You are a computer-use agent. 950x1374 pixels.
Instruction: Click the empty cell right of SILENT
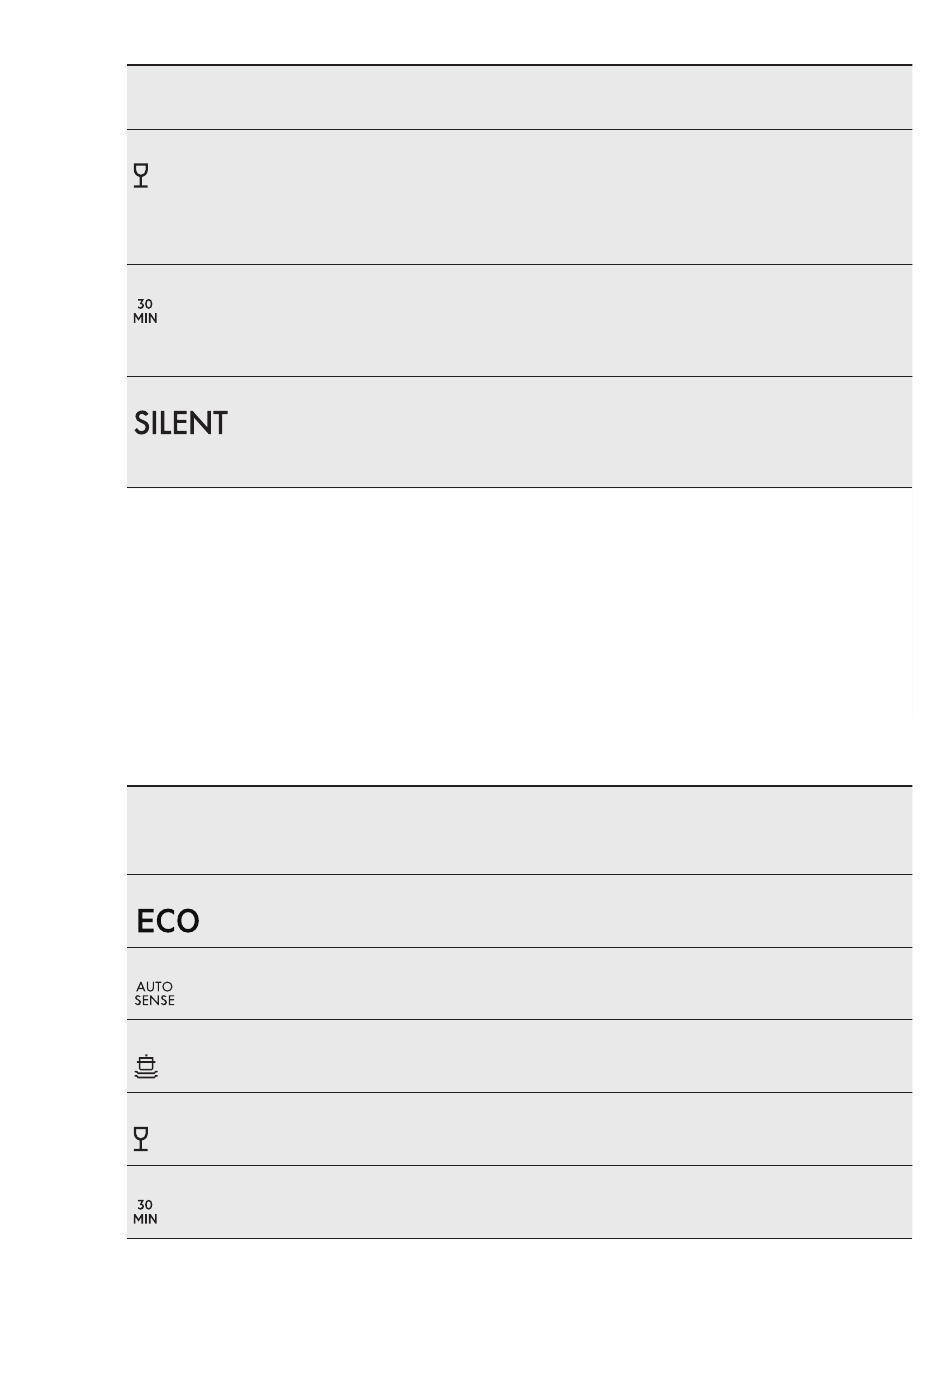point(570,432)
